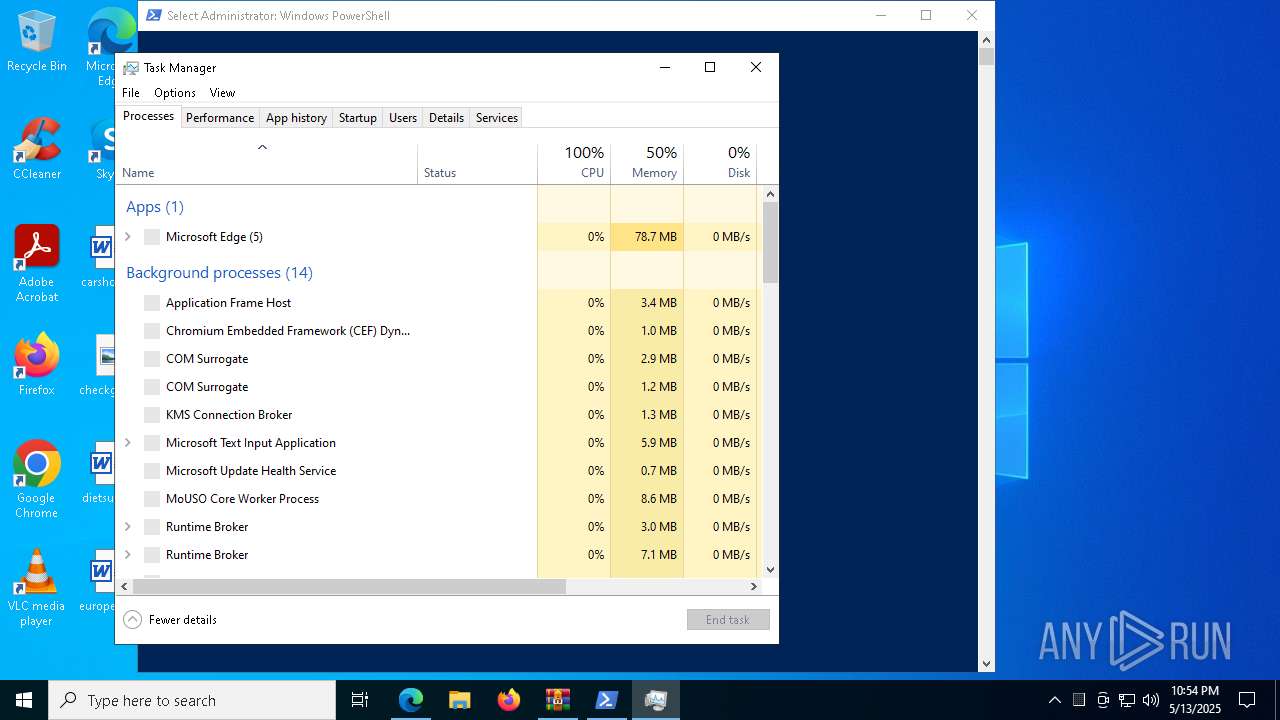1280x720 pixels.
Task: Open Microsoft Edge from taskbar
Action: 411,700
